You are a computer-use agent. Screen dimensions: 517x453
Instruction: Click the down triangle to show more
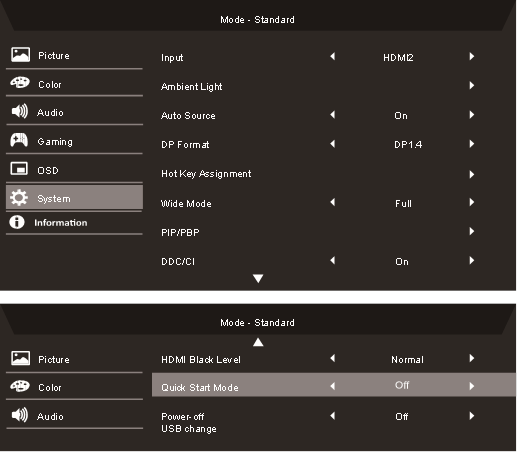coord(258,279)
